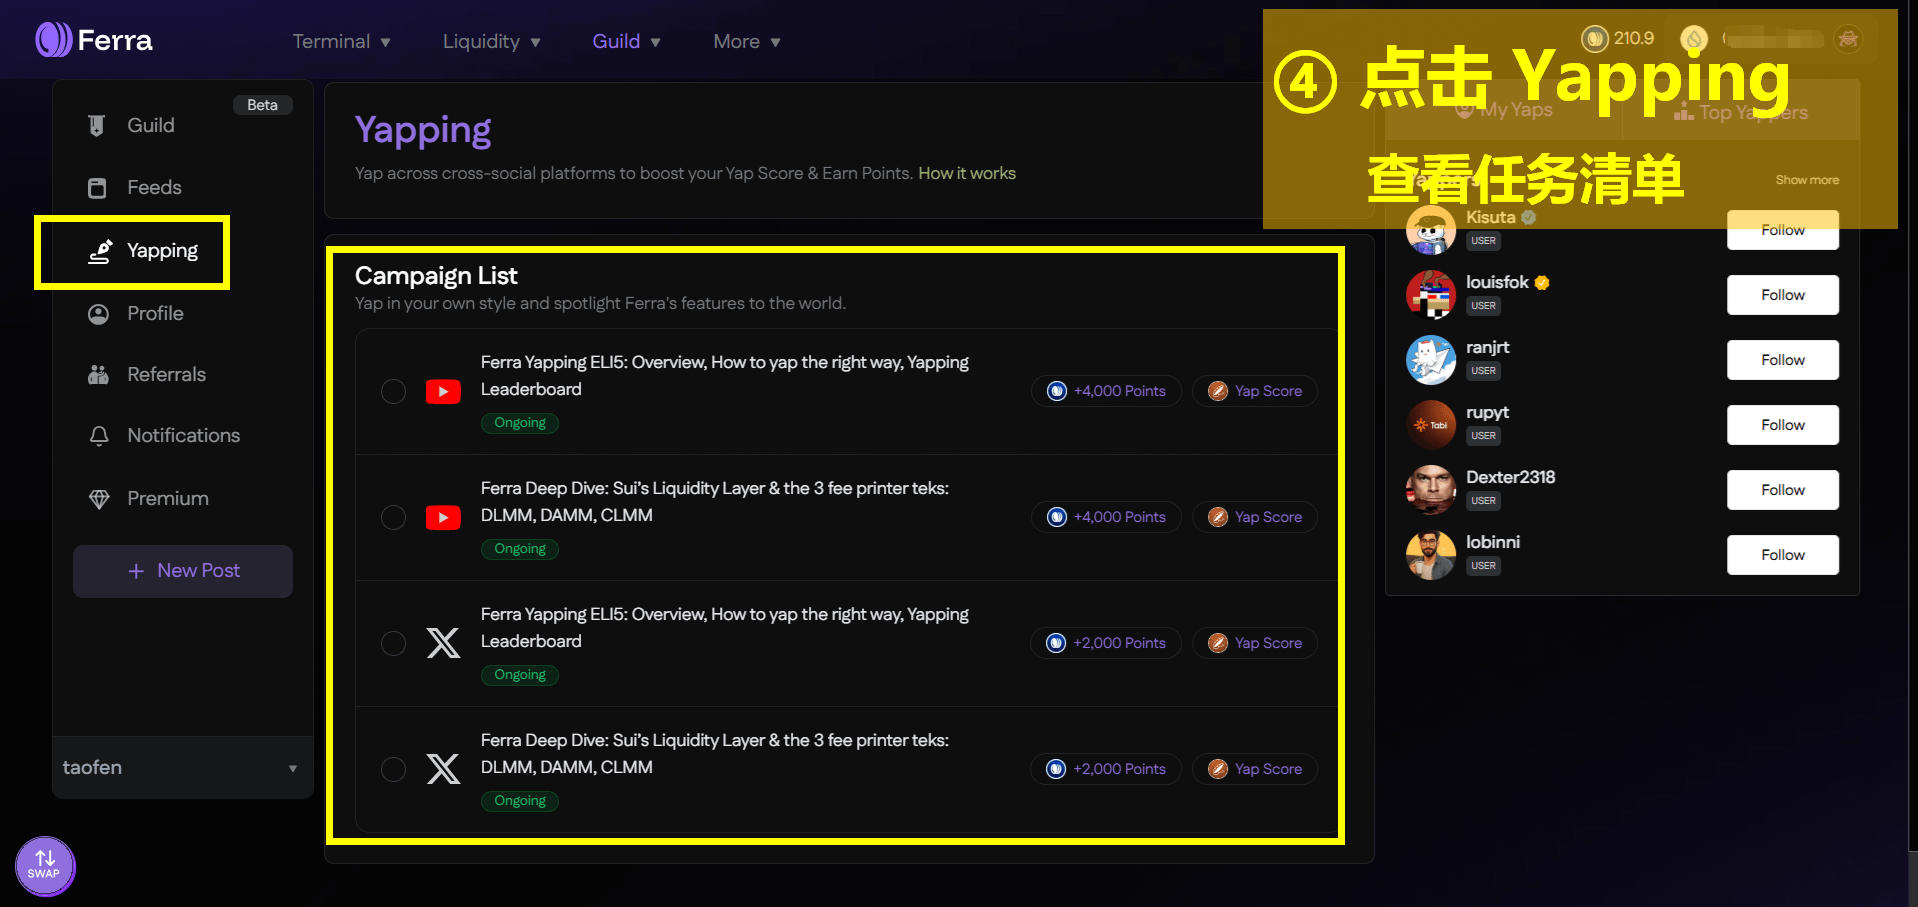This screenshot has height=907, width=1918.
Task: Open louisfok's avatar
Action: [1431, 295]
